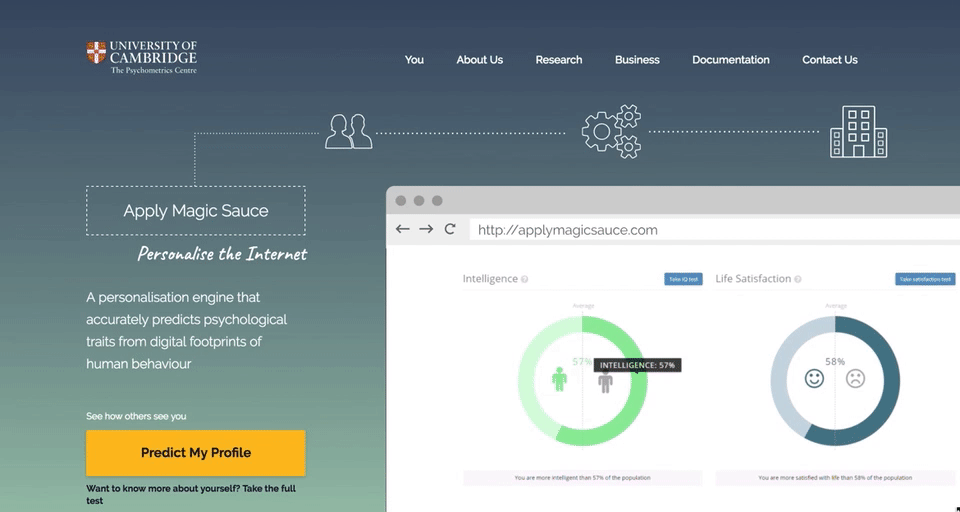
Task: Click the grey person icon in Intelligence chart
Action: pos(606,382)
